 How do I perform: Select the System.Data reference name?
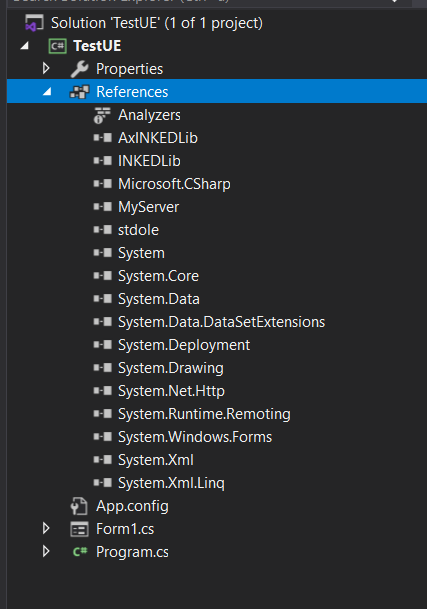pyautogui.click(x=159, y=299)
